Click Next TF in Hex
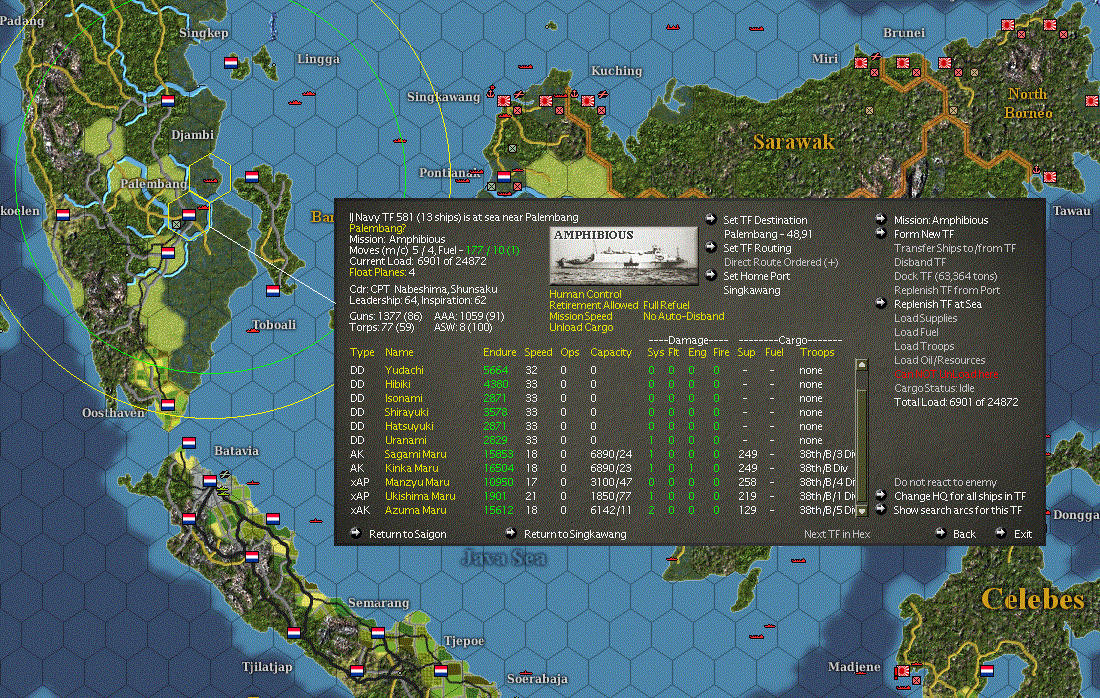This screenshot has width=1100, height=698. click(837, 534)
